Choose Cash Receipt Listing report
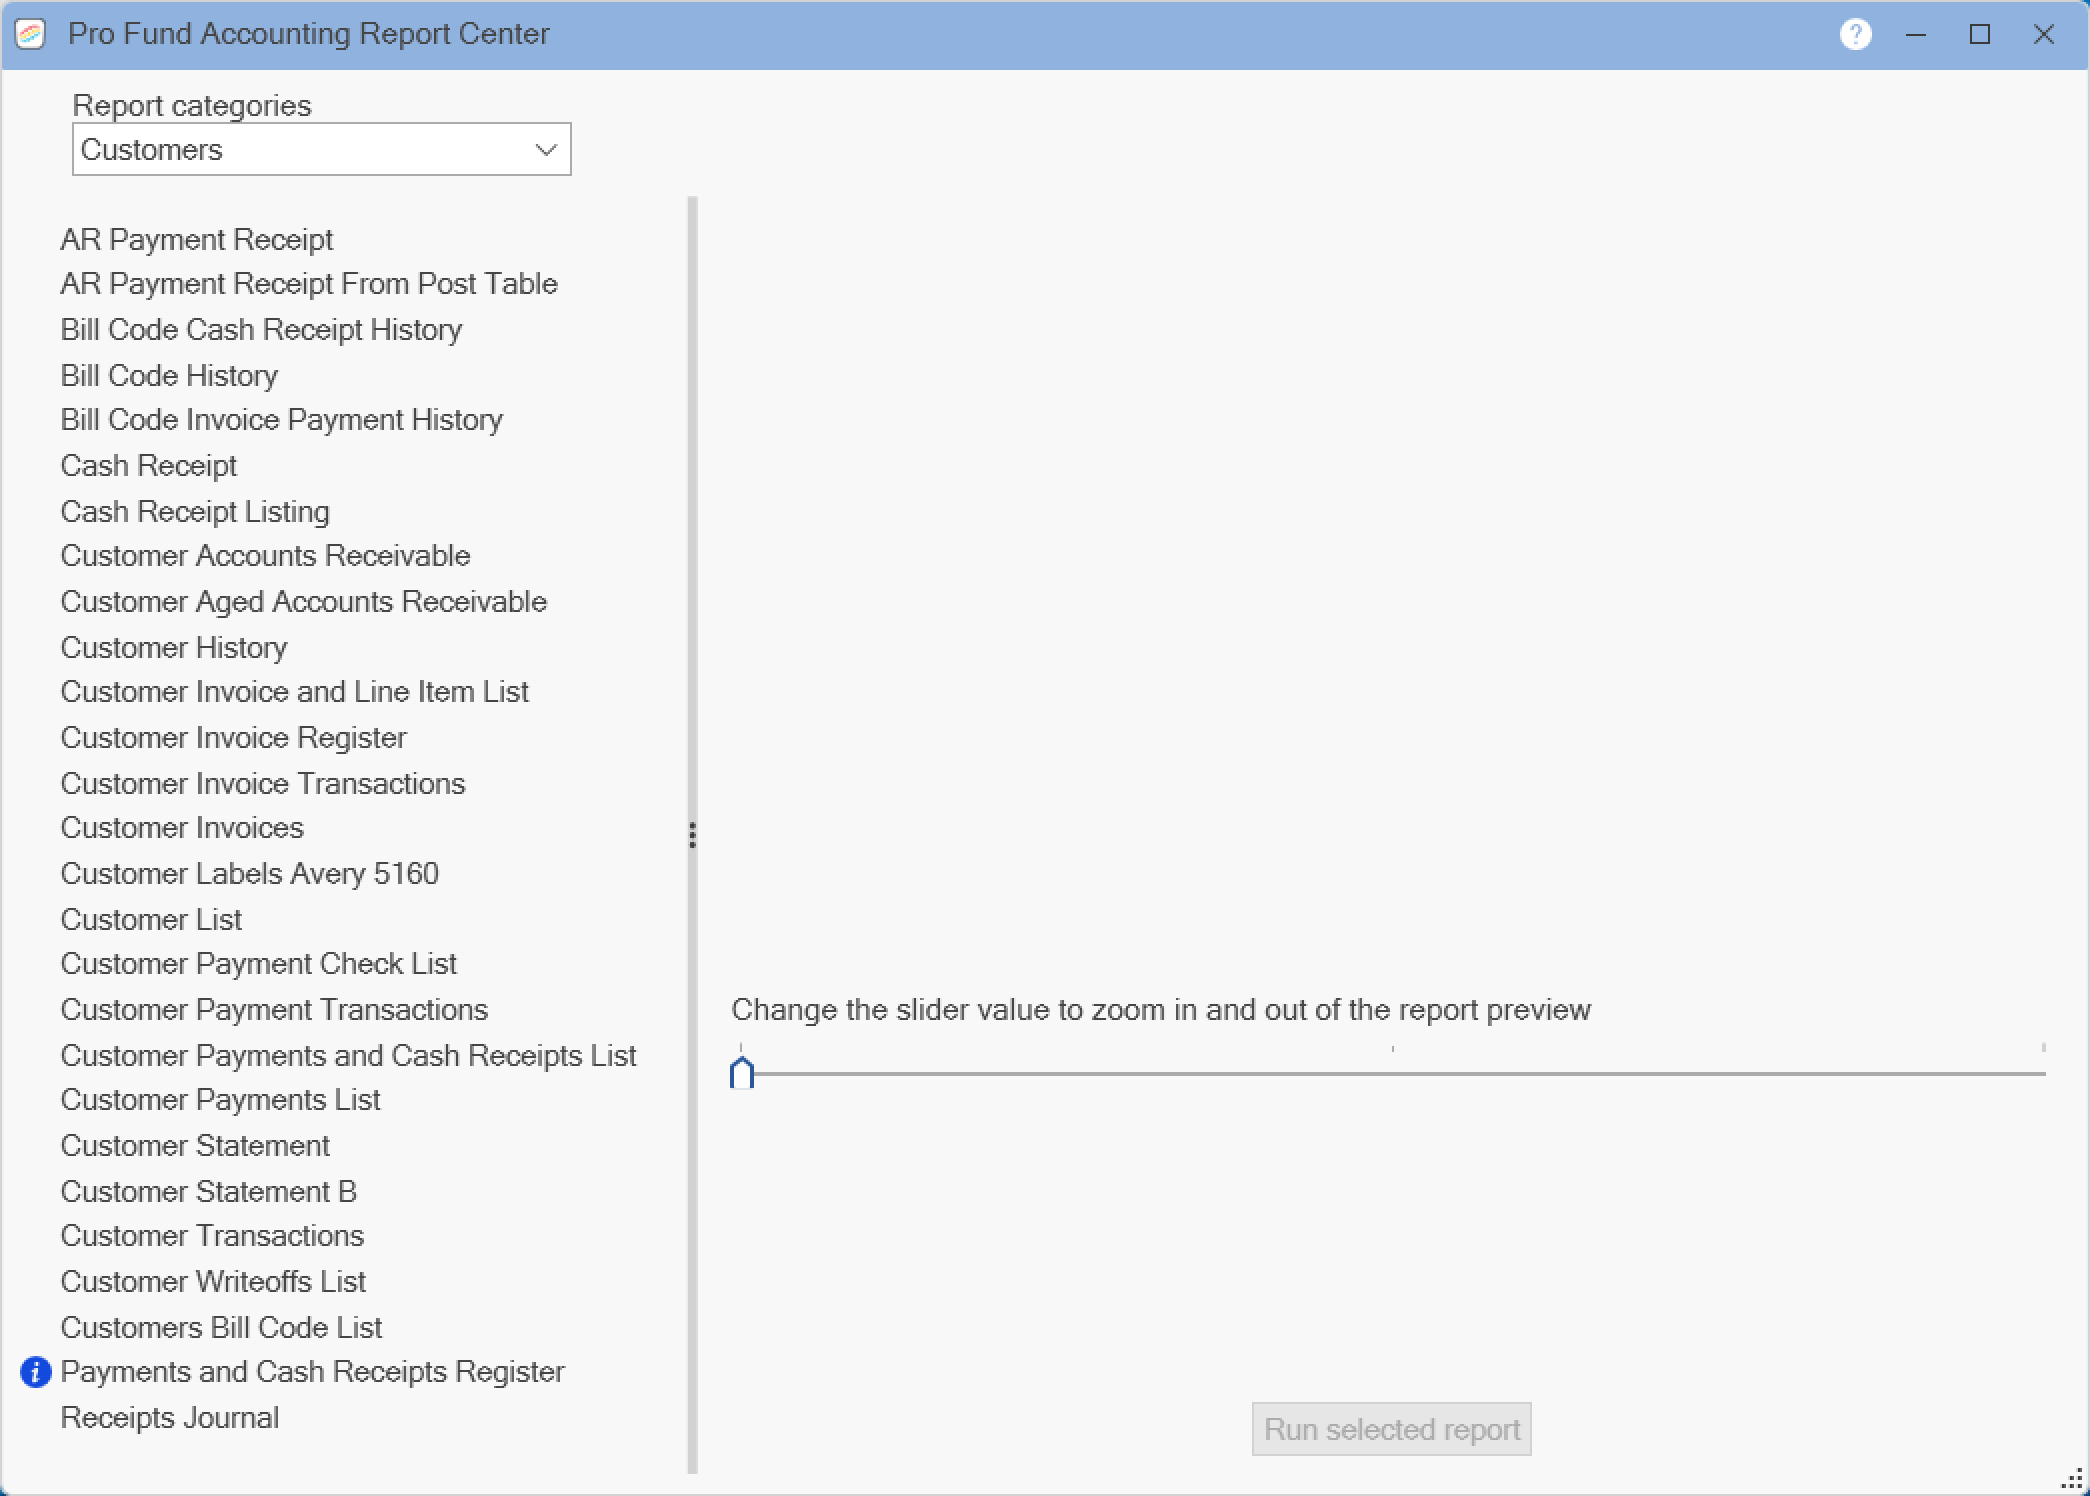 195,512
